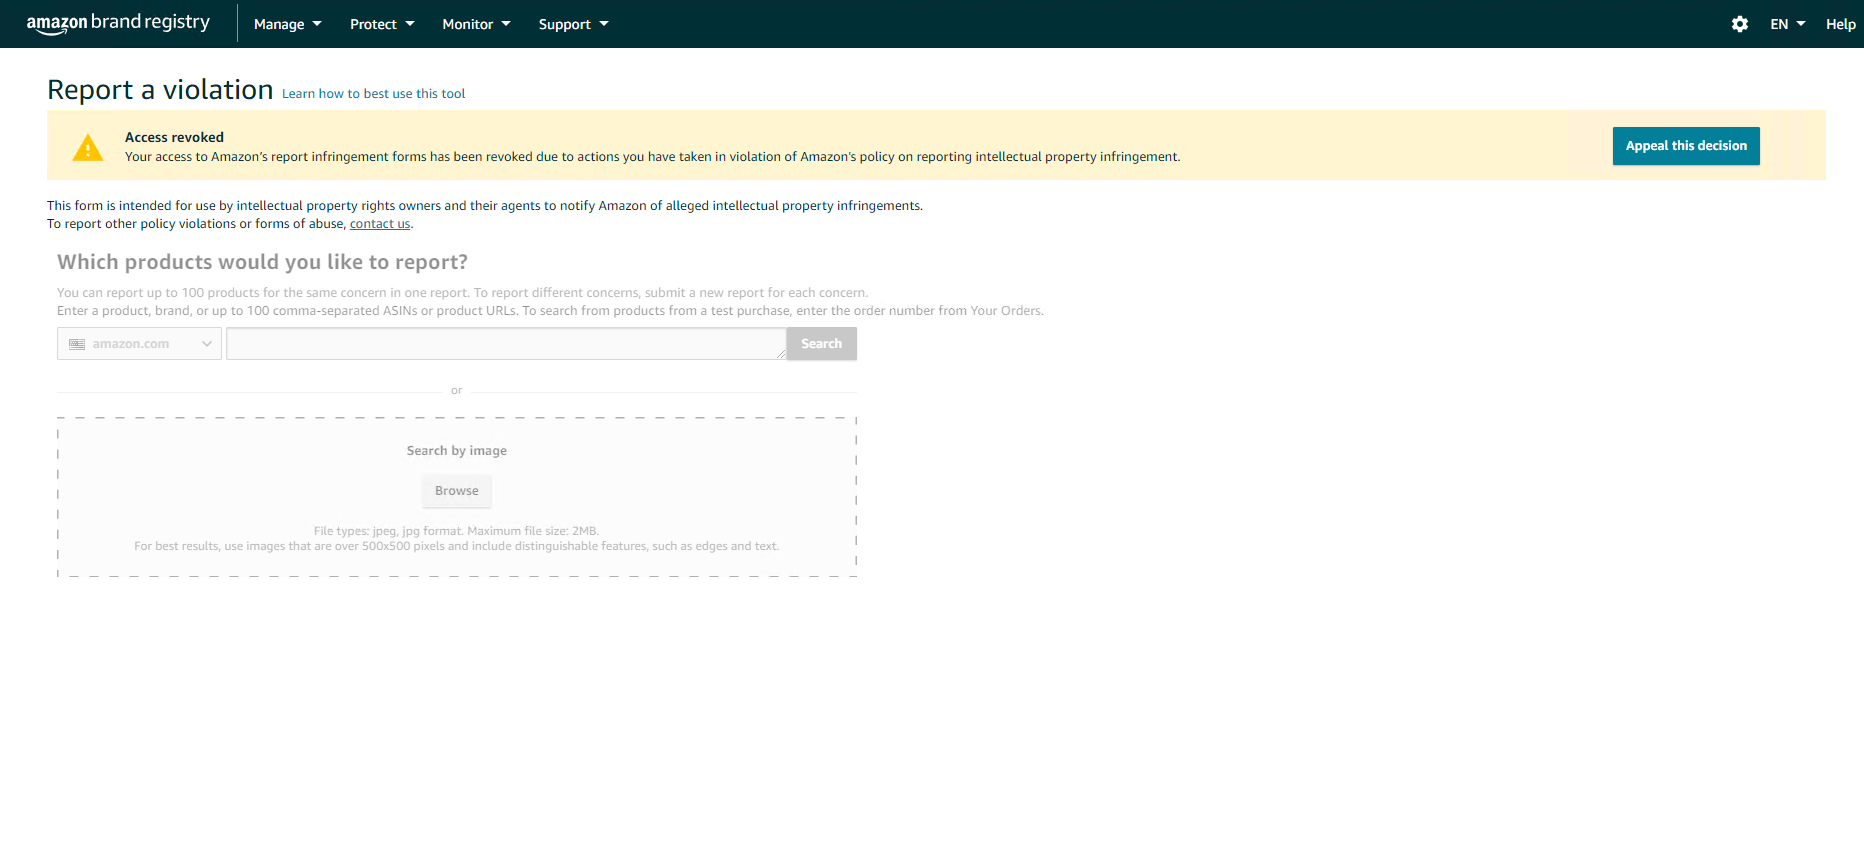Click the Search button
Viewport: 1864px width, 844px height.
[821, 344]
